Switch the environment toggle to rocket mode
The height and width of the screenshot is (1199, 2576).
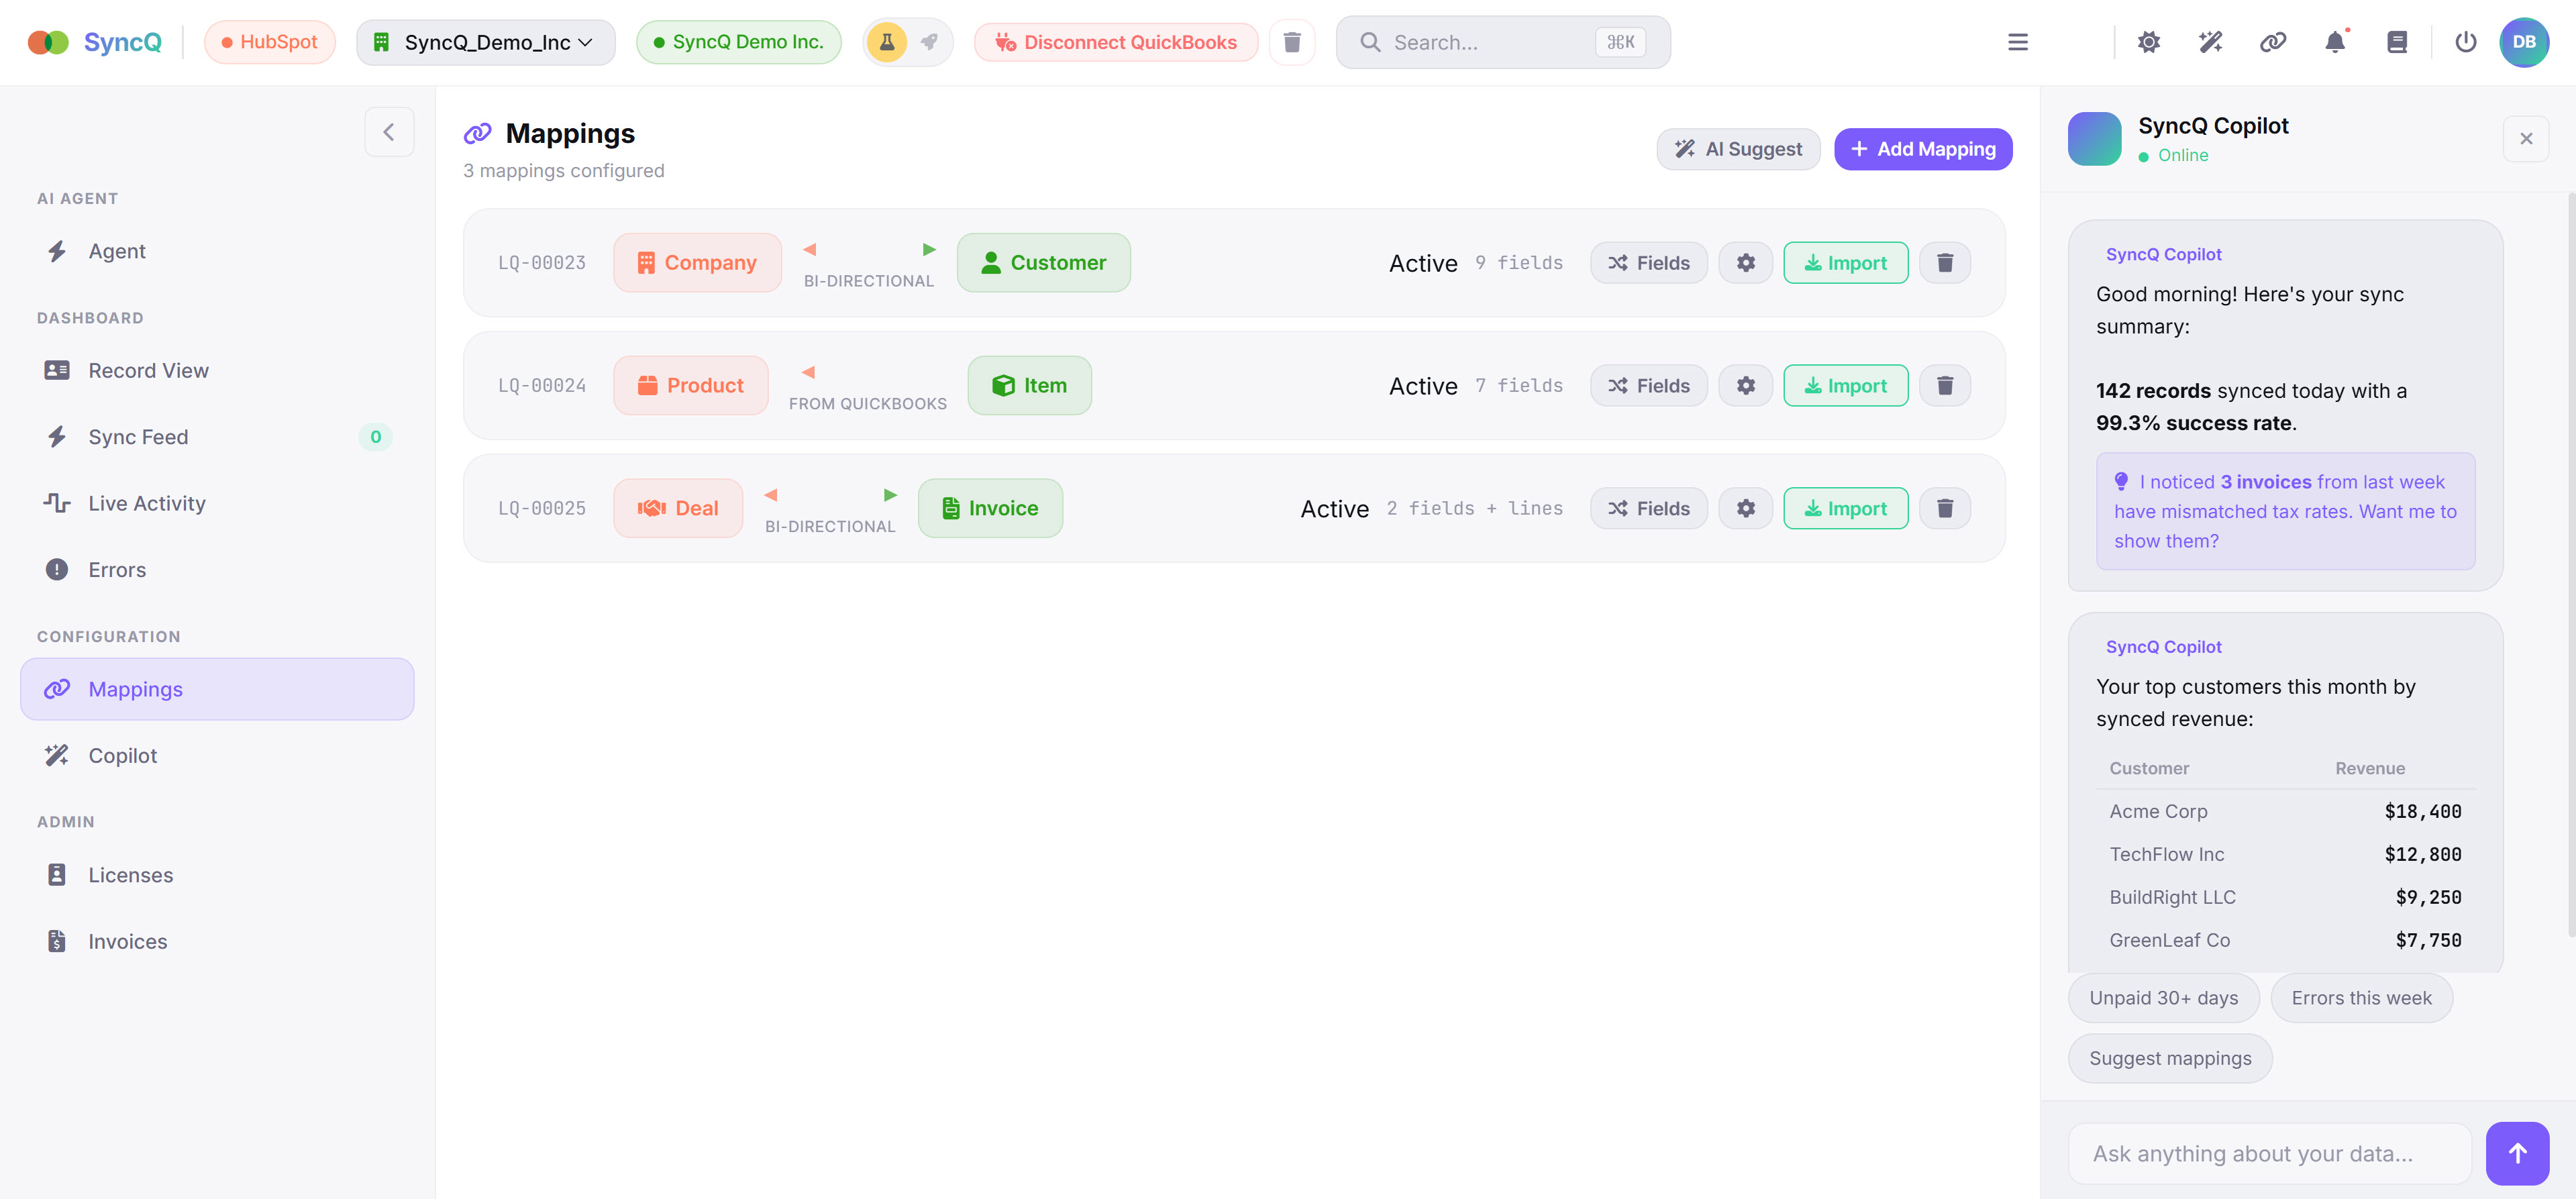coord(929,42)
